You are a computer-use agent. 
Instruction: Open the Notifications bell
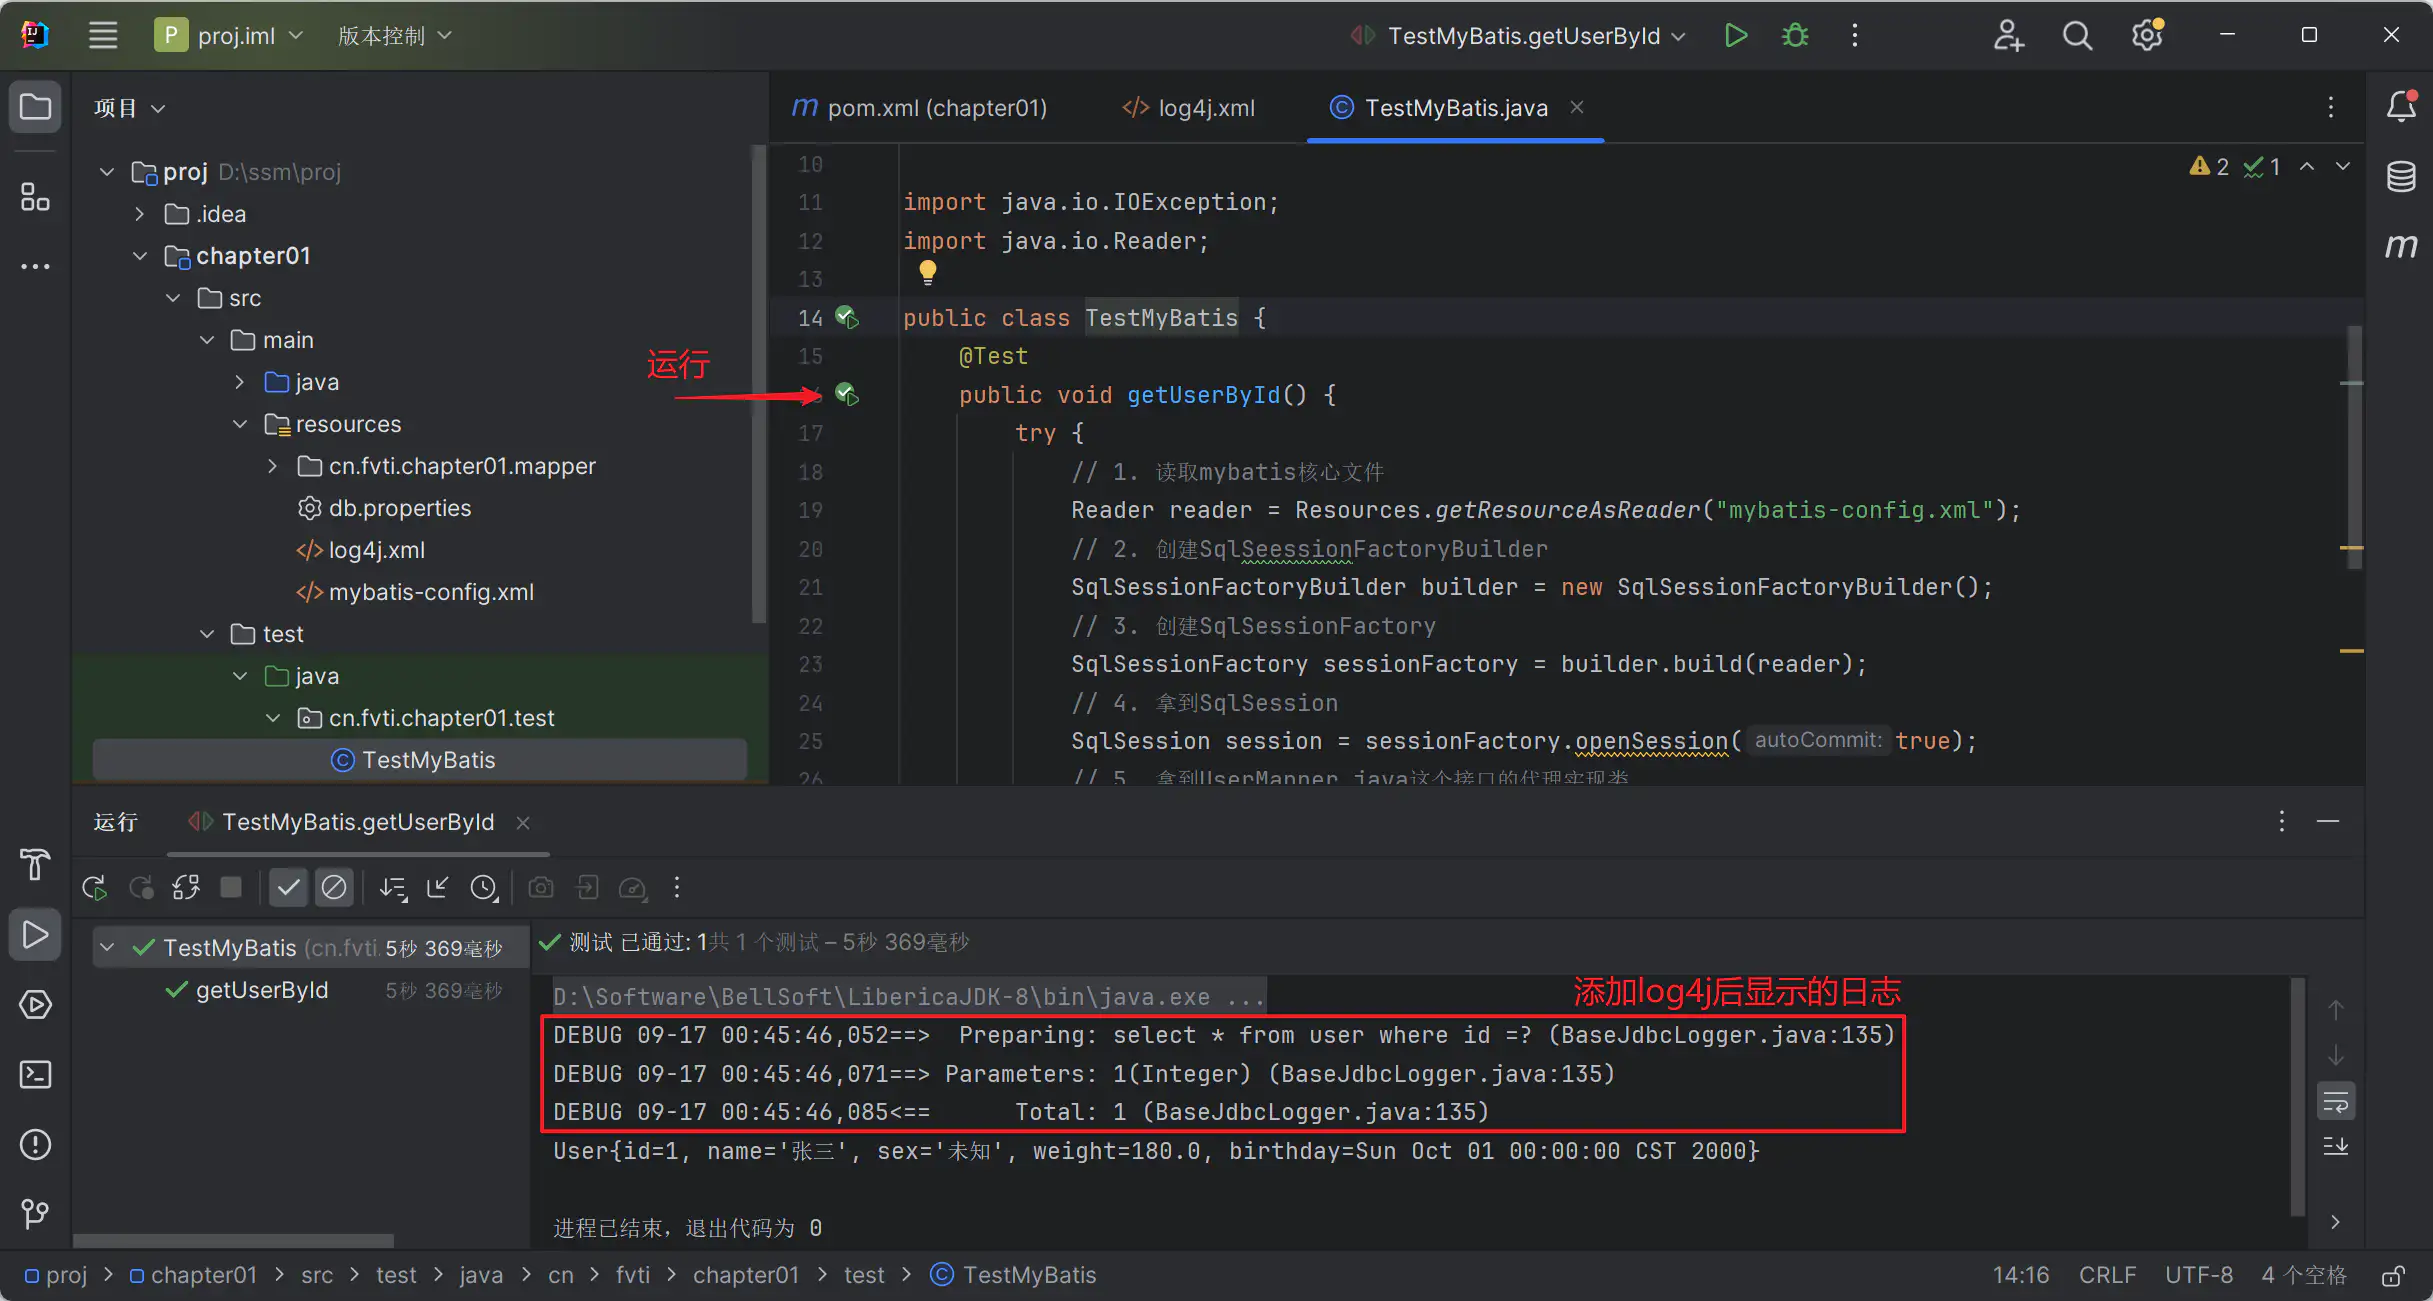2401,106
